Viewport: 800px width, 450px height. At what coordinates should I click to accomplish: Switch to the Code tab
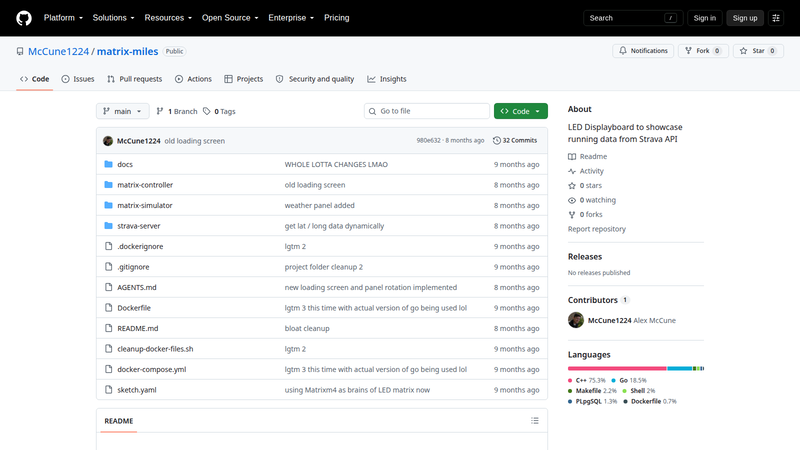pos(35,79)
